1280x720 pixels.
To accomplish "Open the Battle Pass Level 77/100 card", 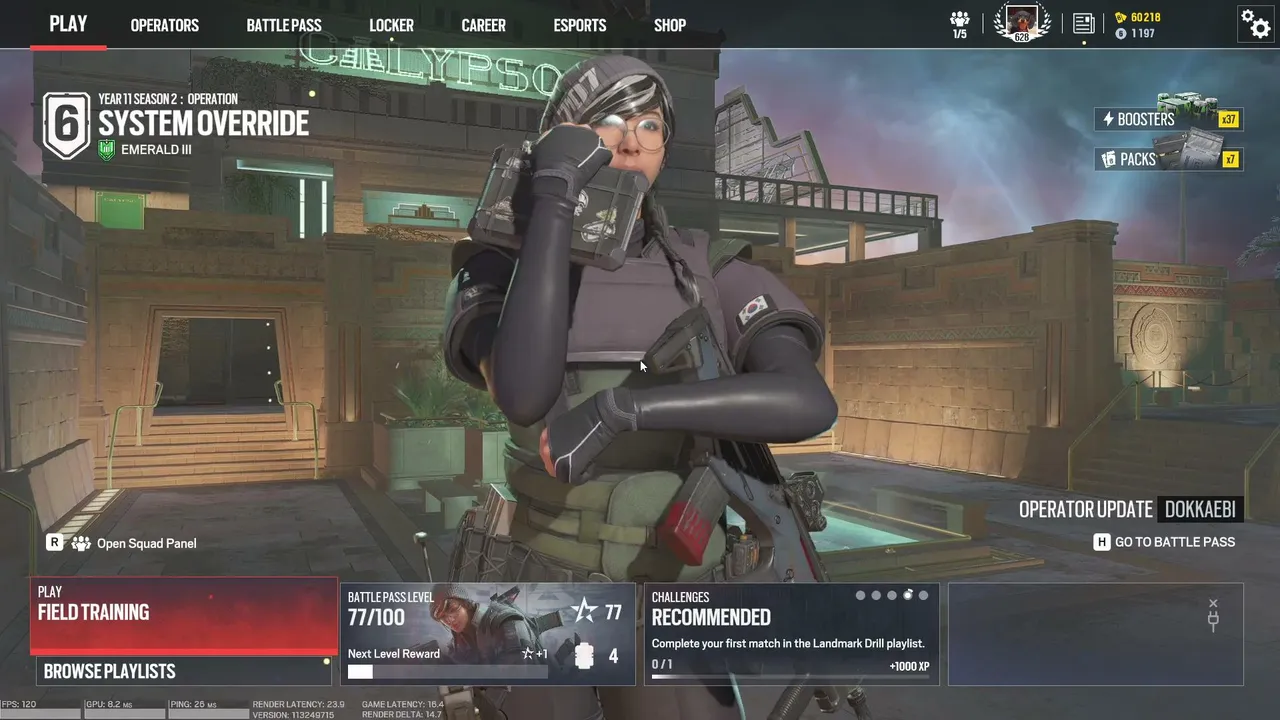I will pyautogui.click(x=488, y=634).
